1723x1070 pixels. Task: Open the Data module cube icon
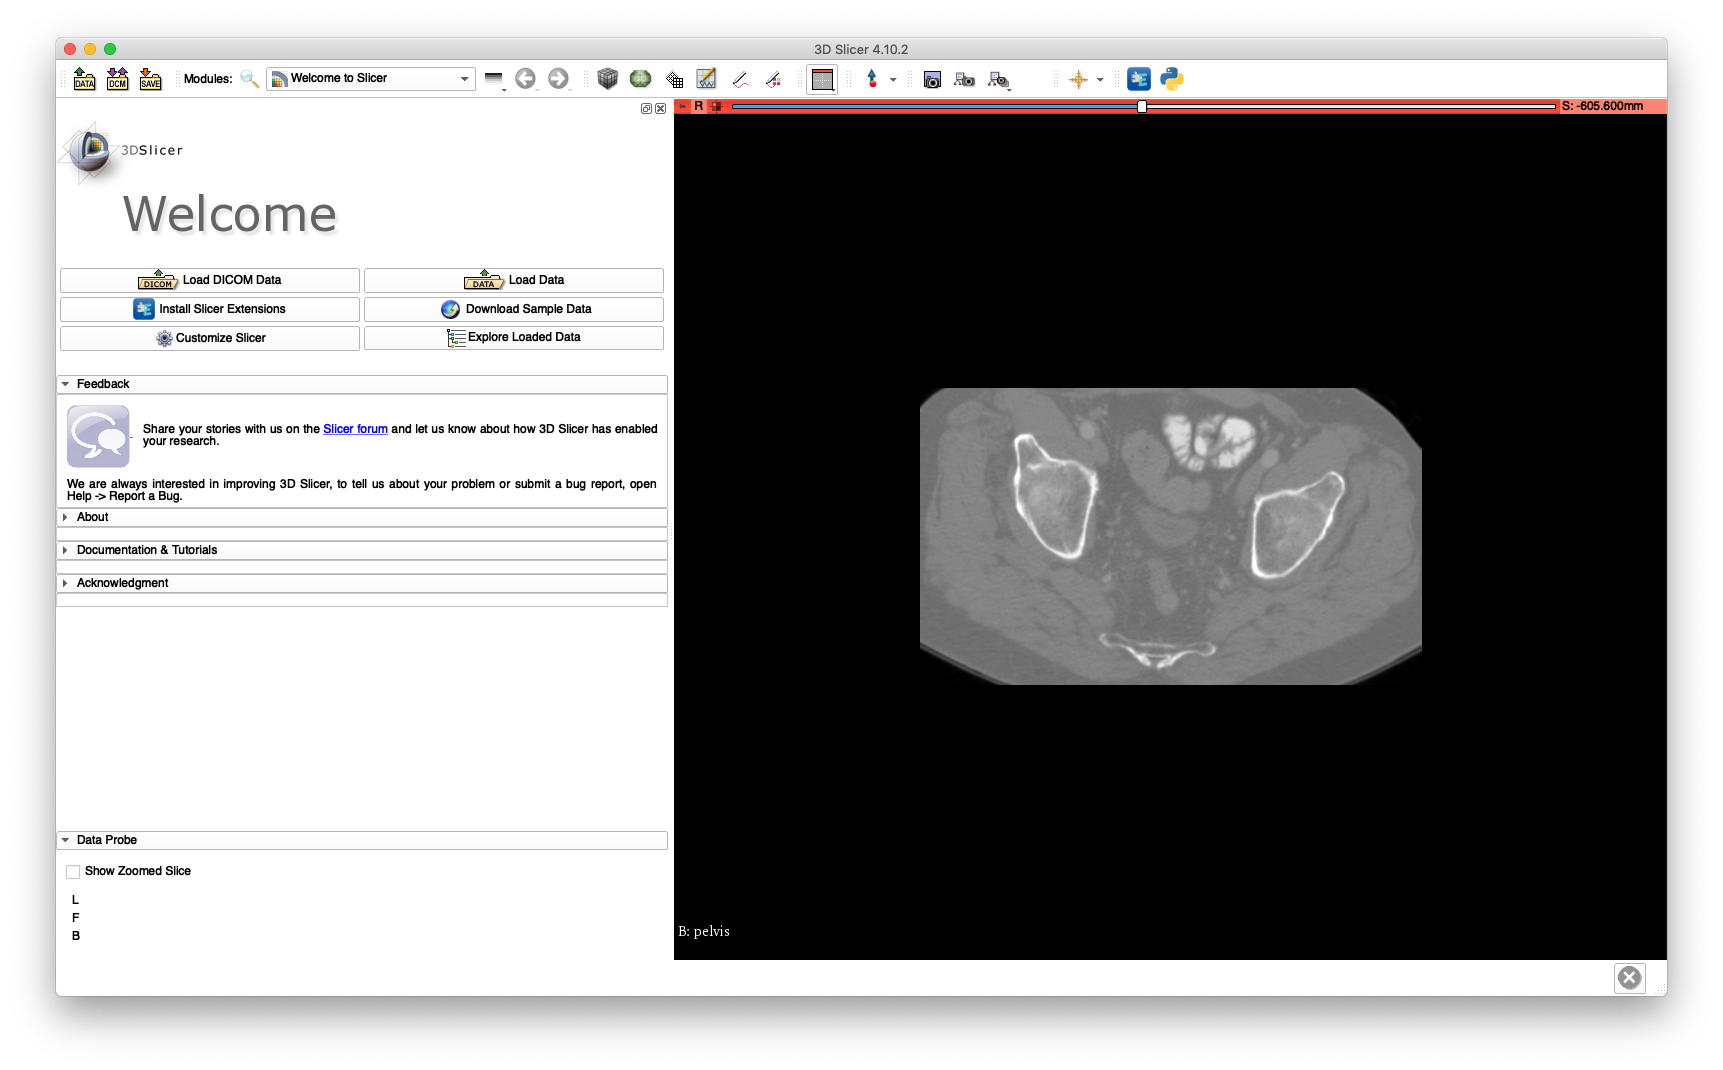point(607,79)
